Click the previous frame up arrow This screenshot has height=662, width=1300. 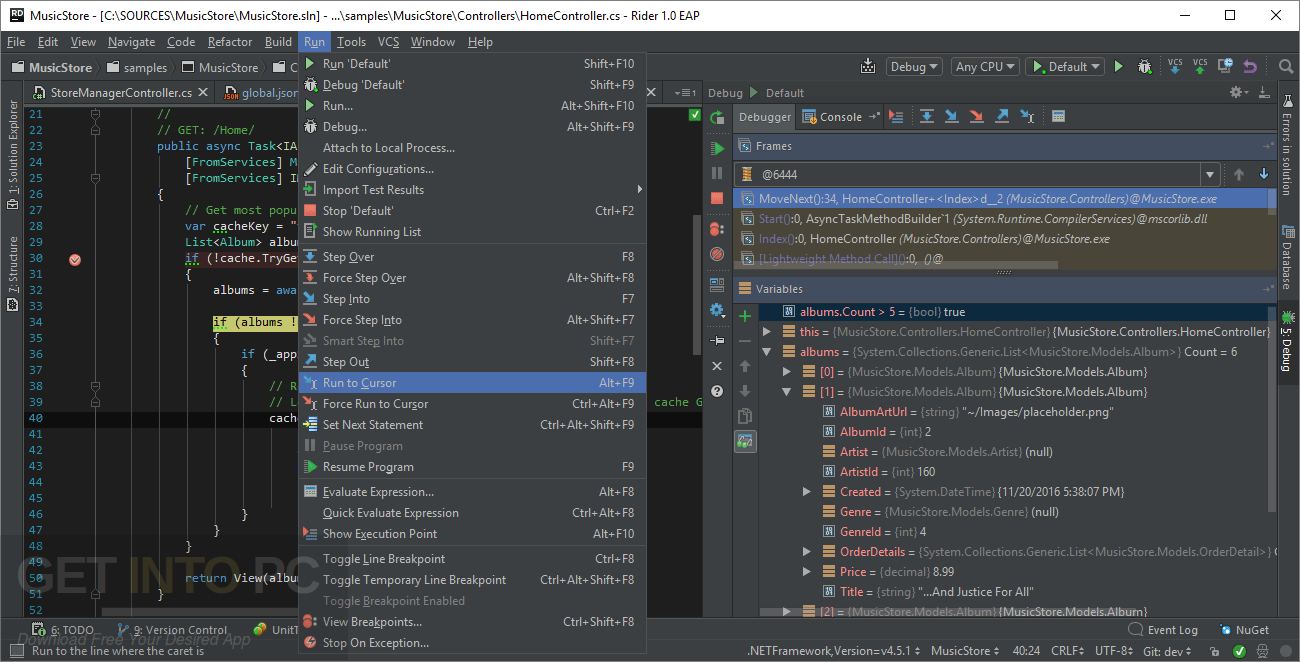(1239, 175)
